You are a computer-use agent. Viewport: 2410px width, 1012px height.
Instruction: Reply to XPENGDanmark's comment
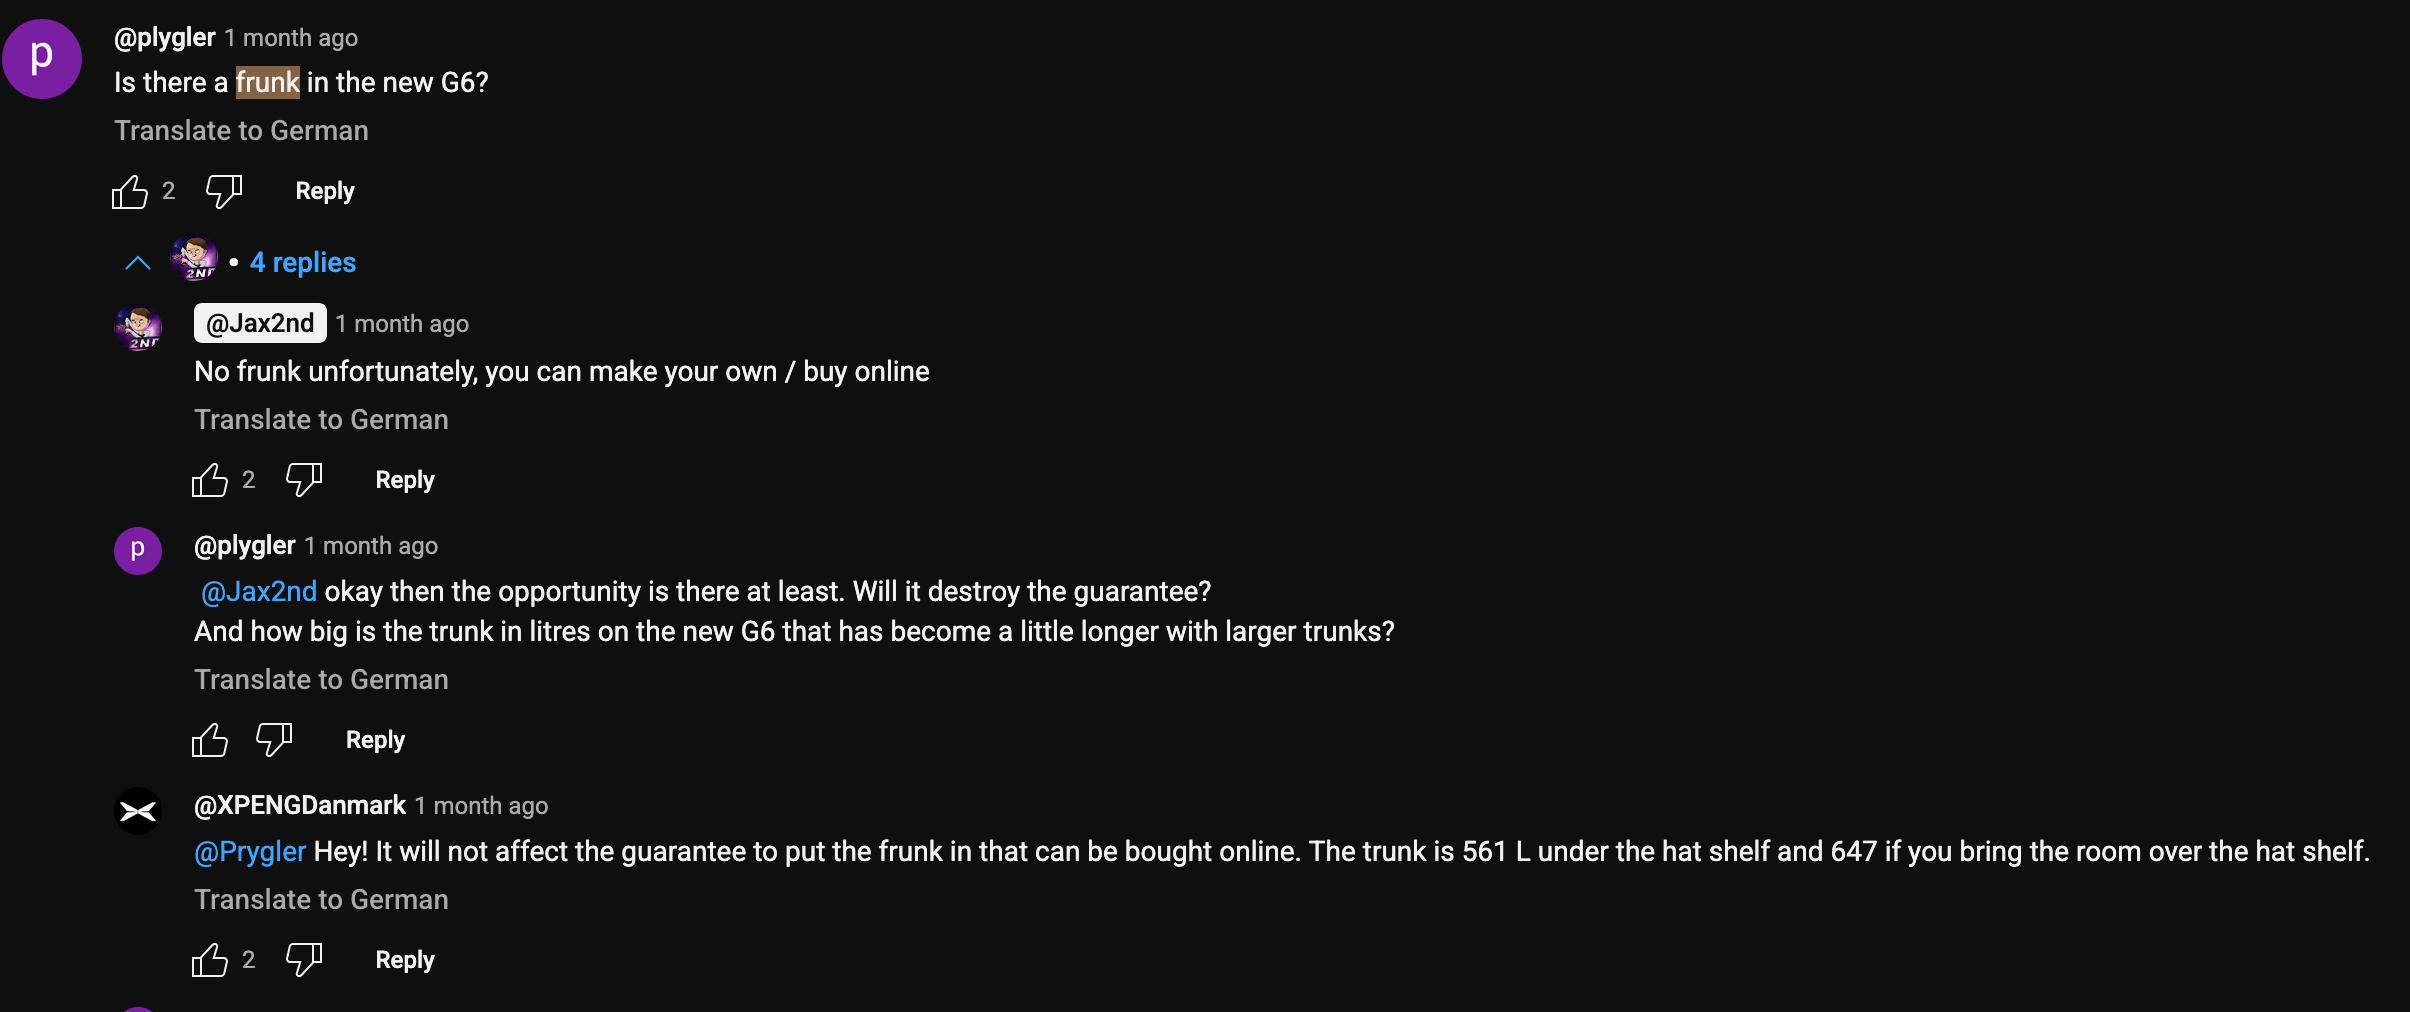(x=405, y=960)
